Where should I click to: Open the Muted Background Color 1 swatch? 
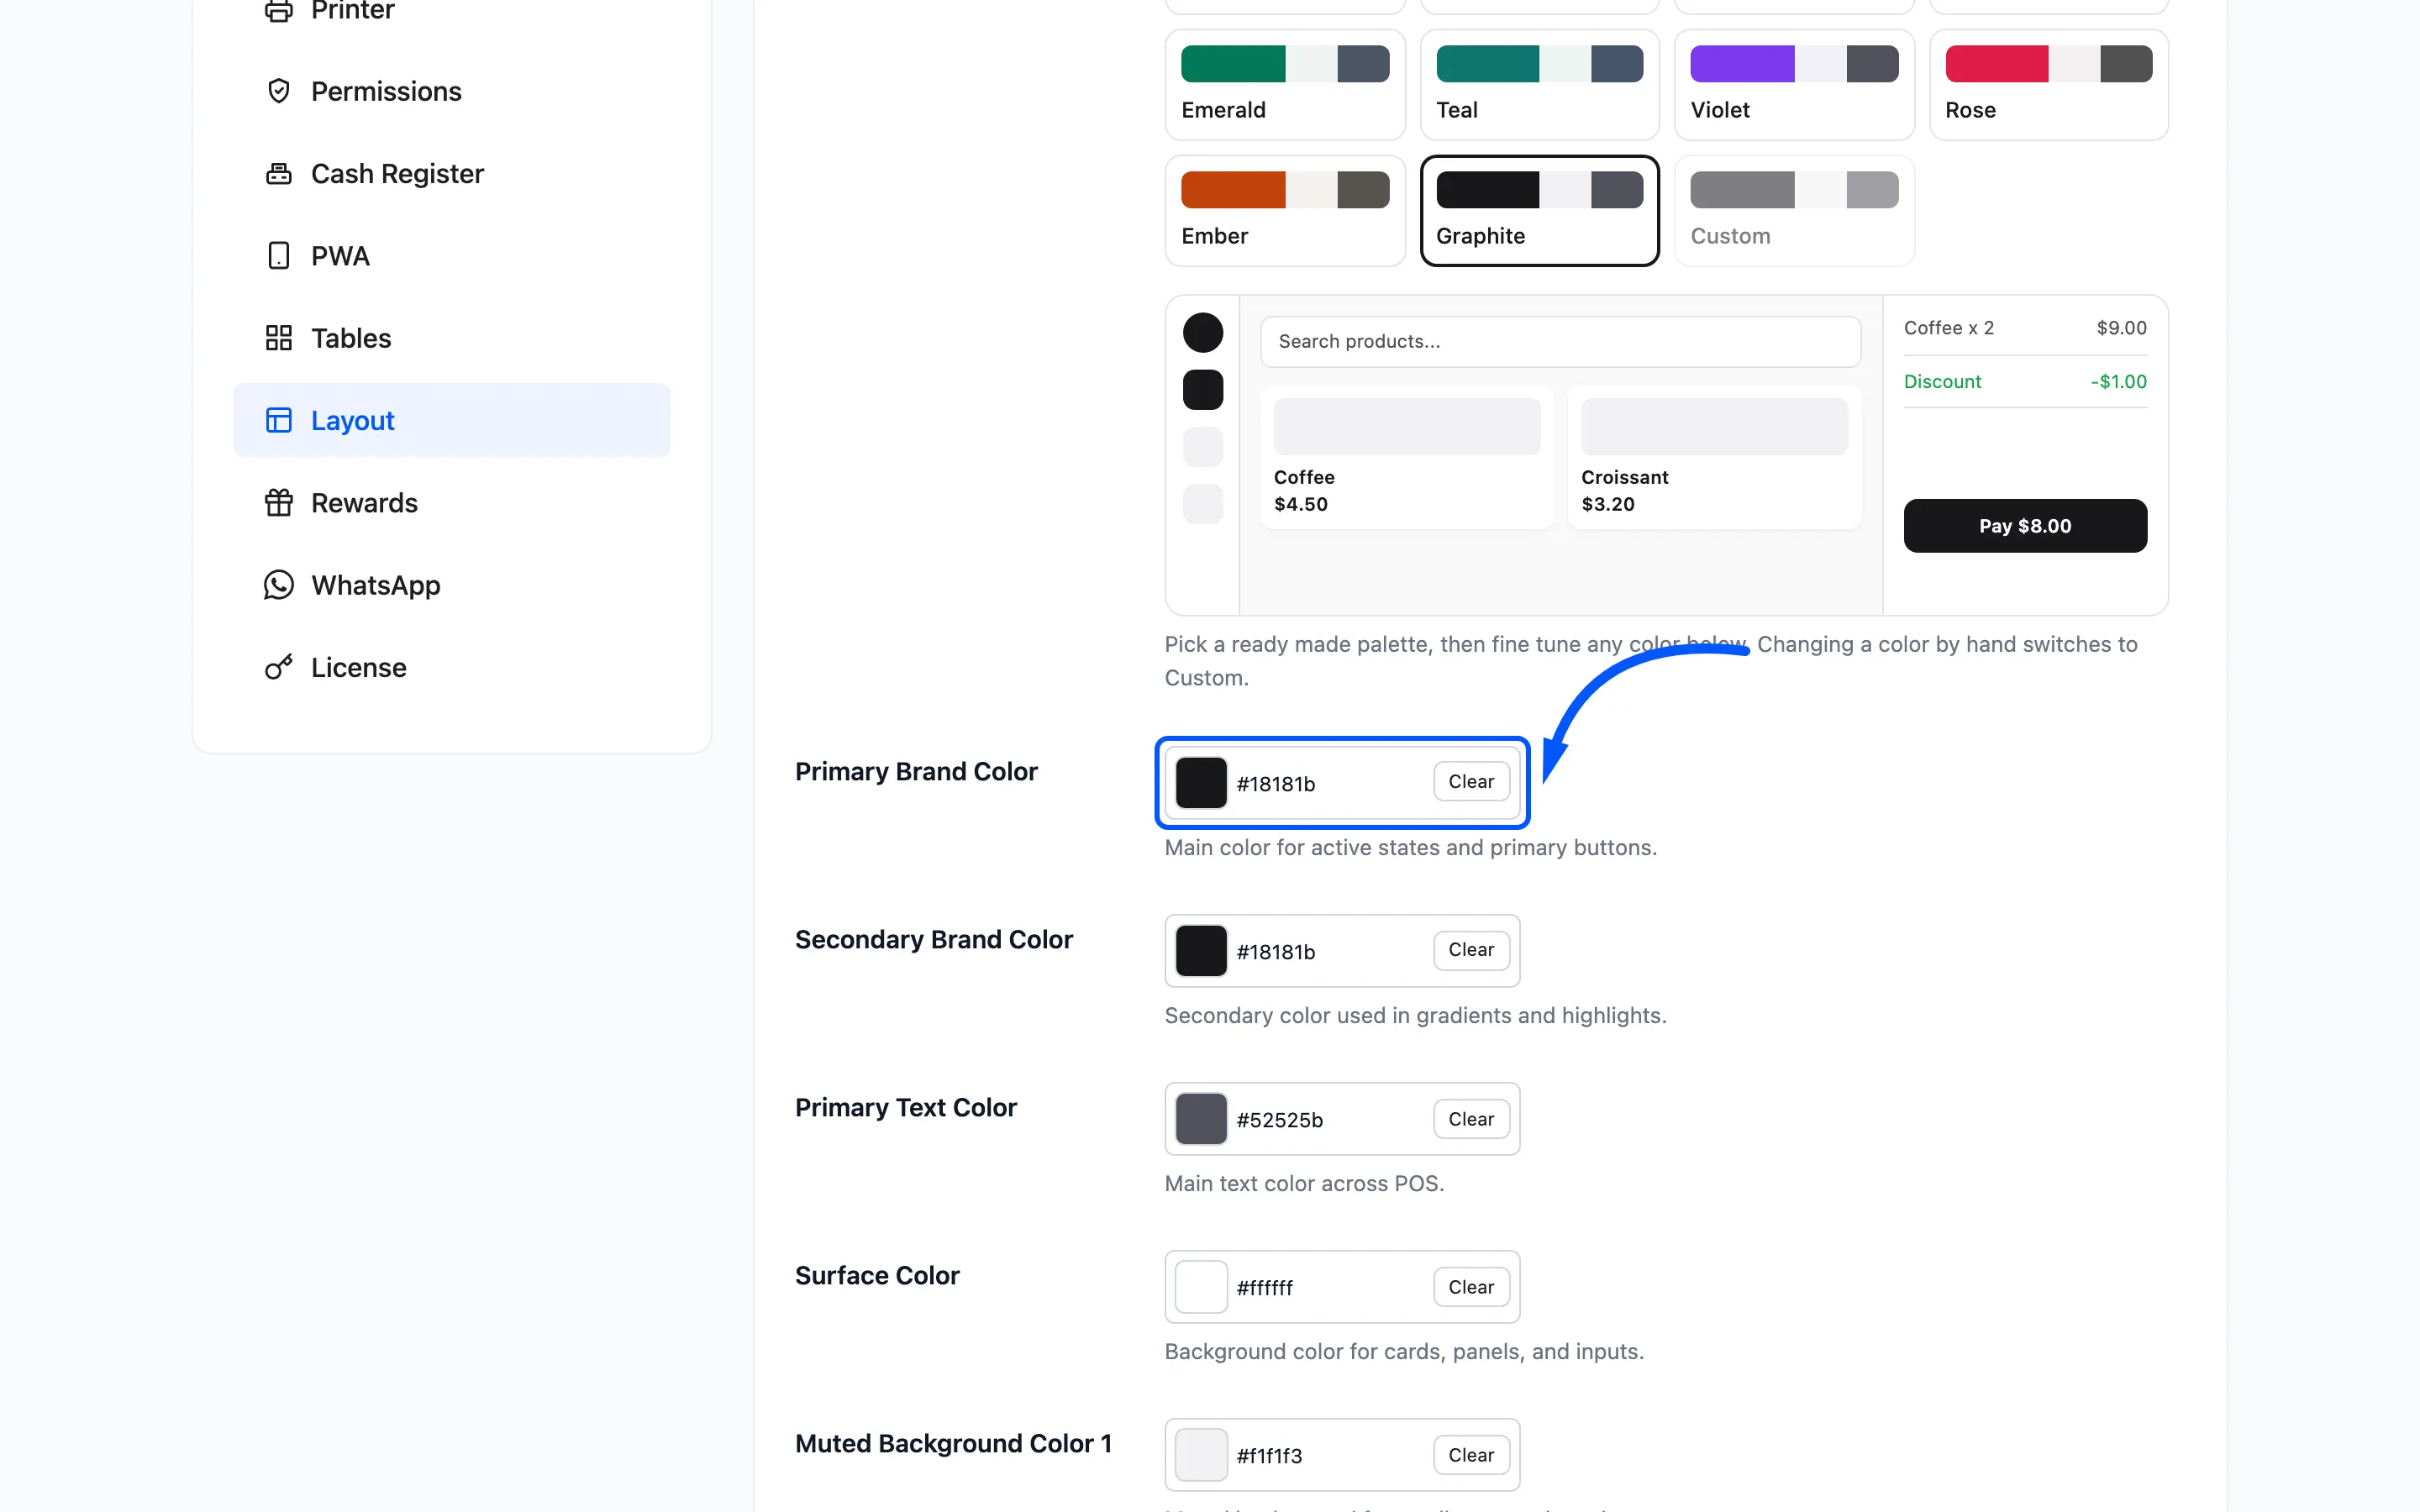[1201, 1455]
